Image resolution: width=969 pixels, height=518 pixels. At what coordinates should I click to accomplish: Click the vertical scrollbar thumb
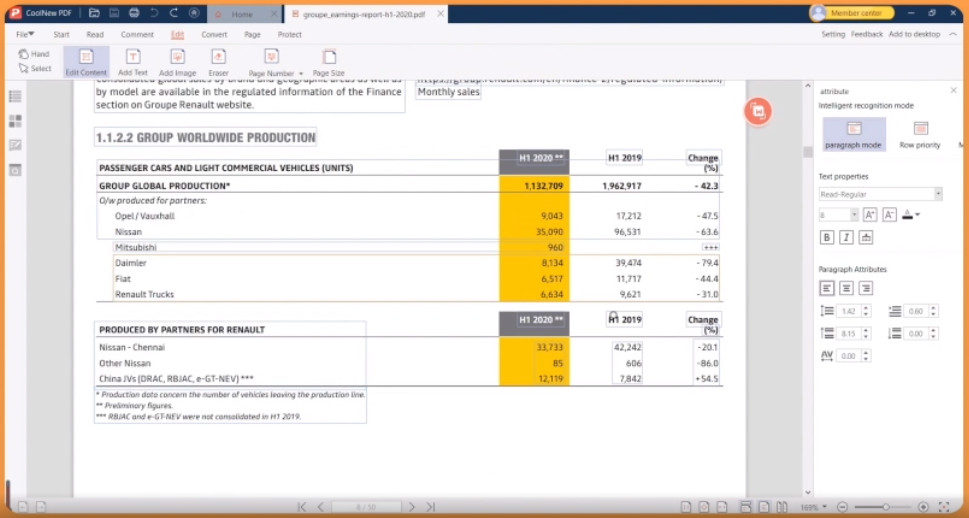[x=808, y=152]
